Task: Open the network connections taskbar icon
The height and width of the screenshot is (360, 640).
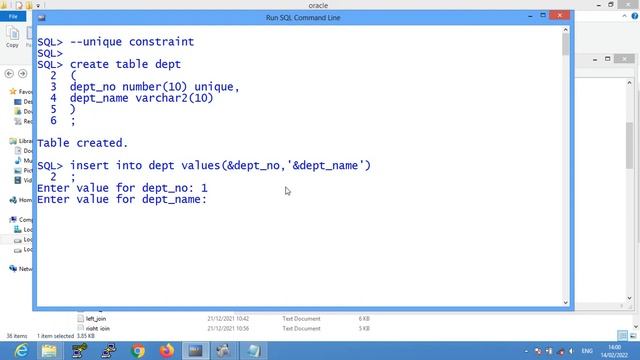Action: click(109, 351)
